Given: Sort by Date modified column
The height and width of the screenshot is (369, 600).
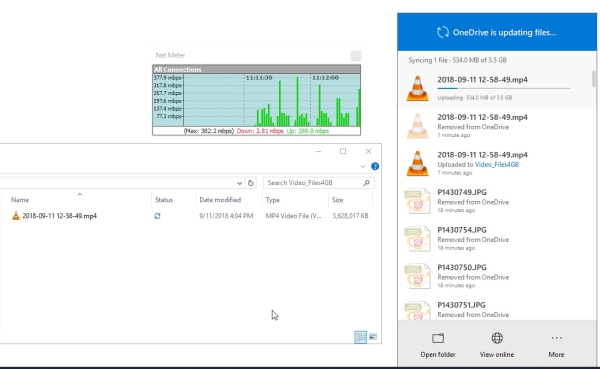Looking at the screenshot, I should tap(220, 200).
